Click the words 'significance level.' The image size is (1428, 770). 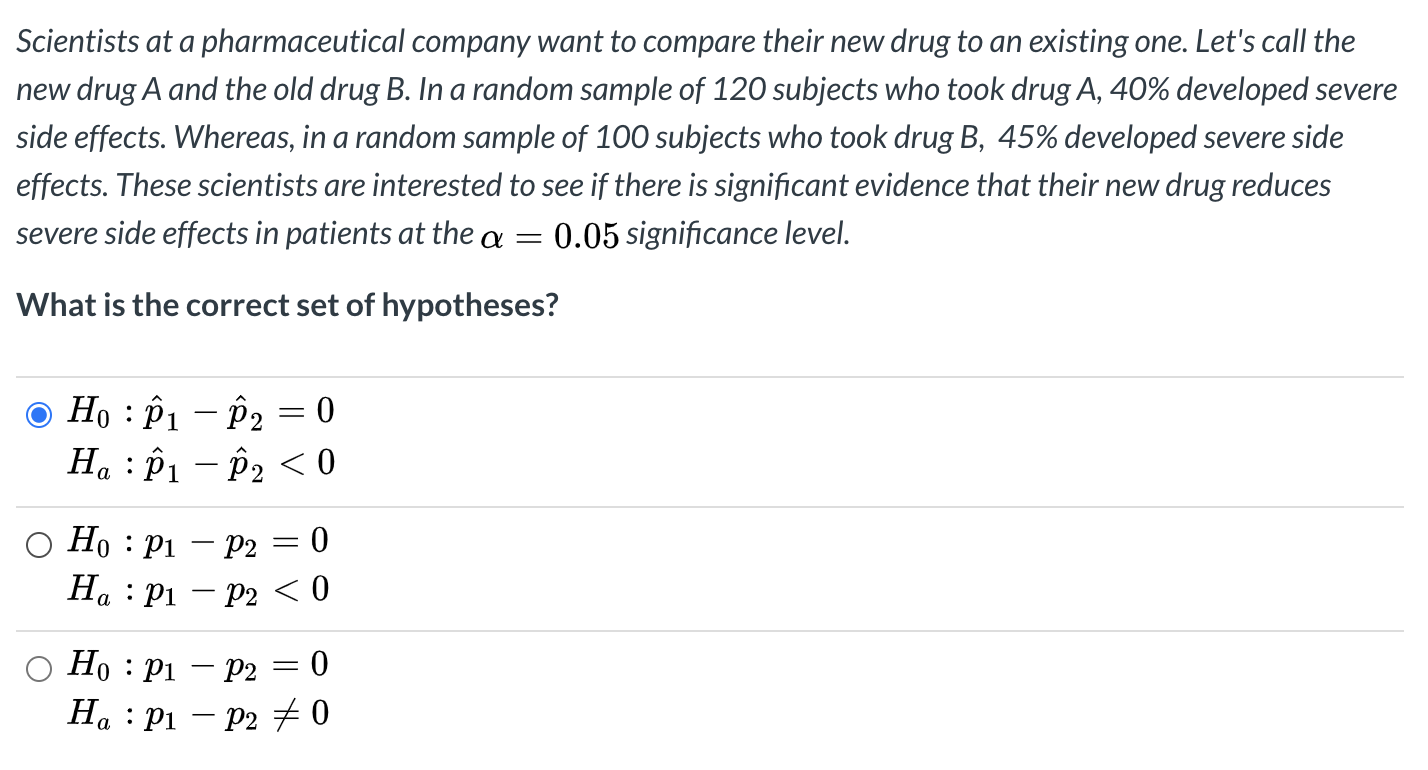(739, 234)
